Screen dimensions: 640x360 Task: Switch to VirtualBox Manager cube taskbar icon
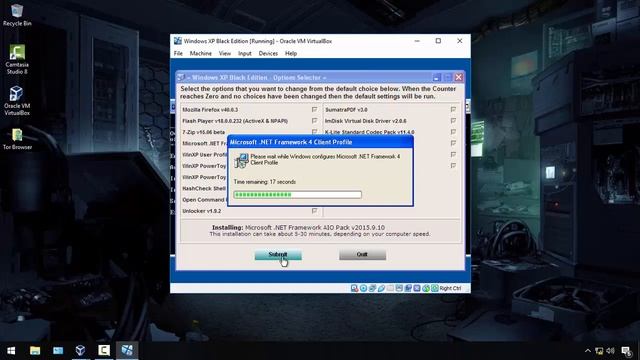[x=80, y=350]
